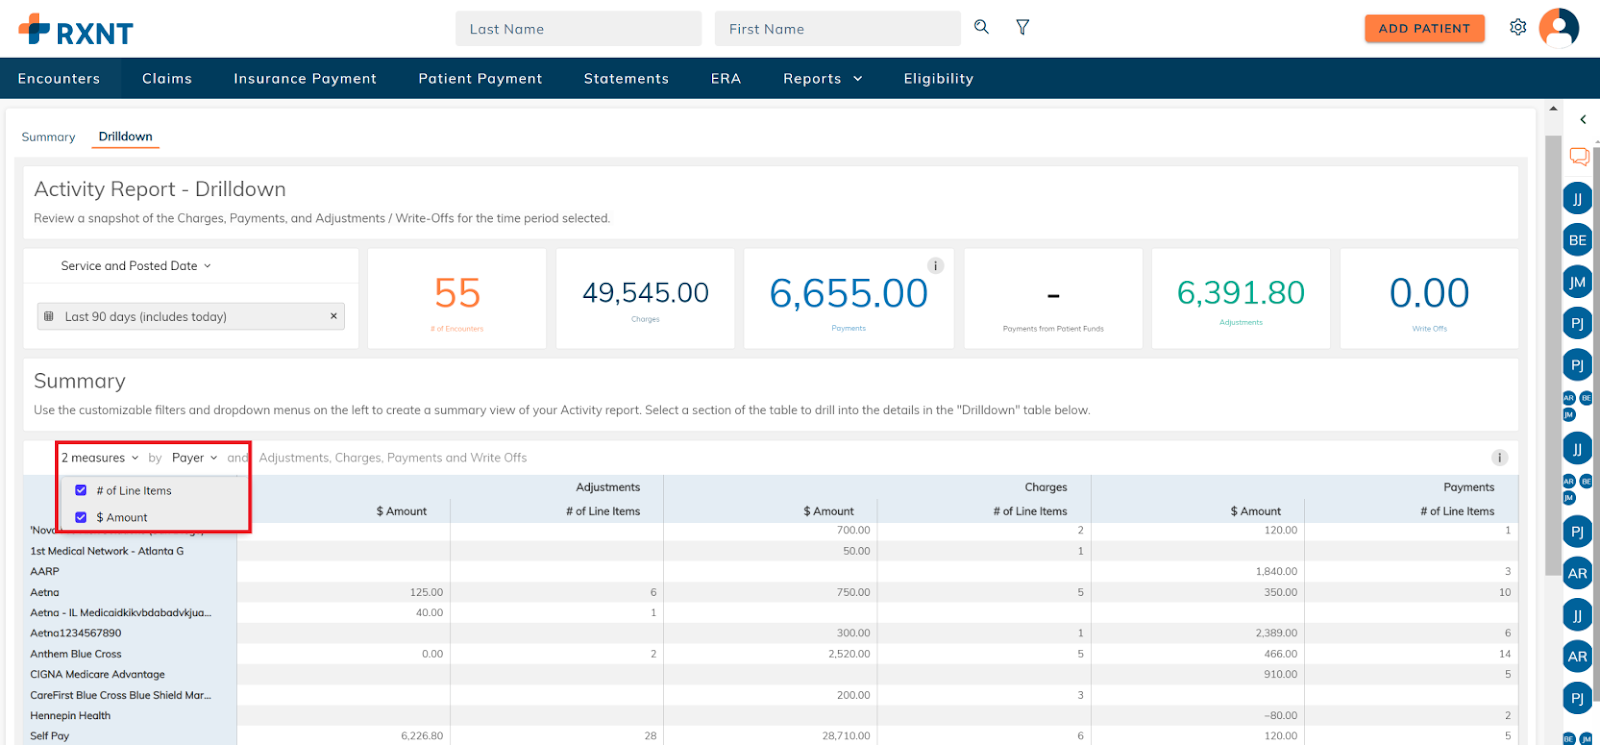Go to Encounters in the navigation bar

59,78
